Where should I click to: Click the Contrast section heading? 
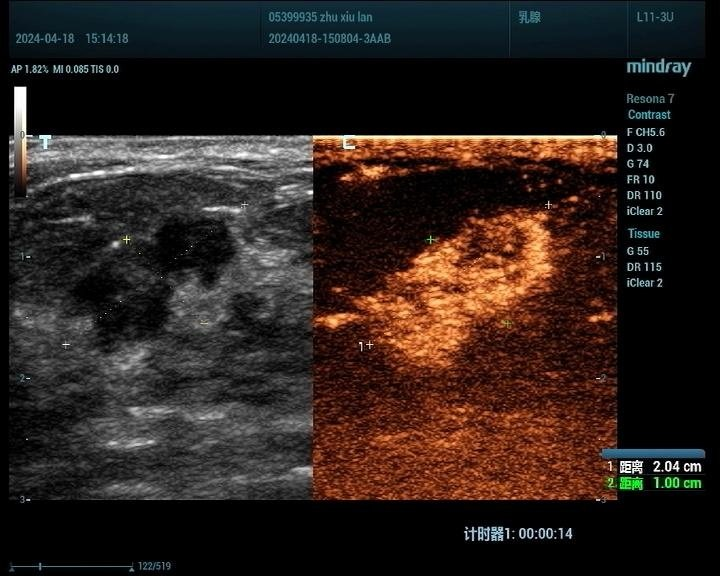coord(649,115)
